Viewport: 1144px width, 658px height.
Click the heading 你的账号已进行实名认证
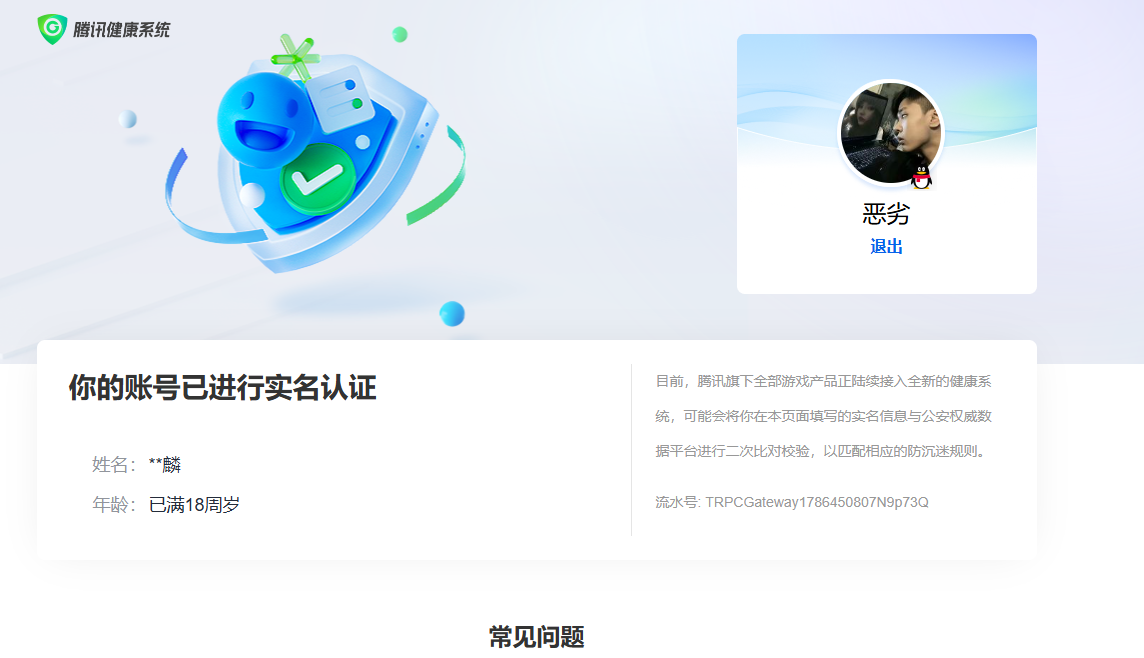(x=223, y=387)
